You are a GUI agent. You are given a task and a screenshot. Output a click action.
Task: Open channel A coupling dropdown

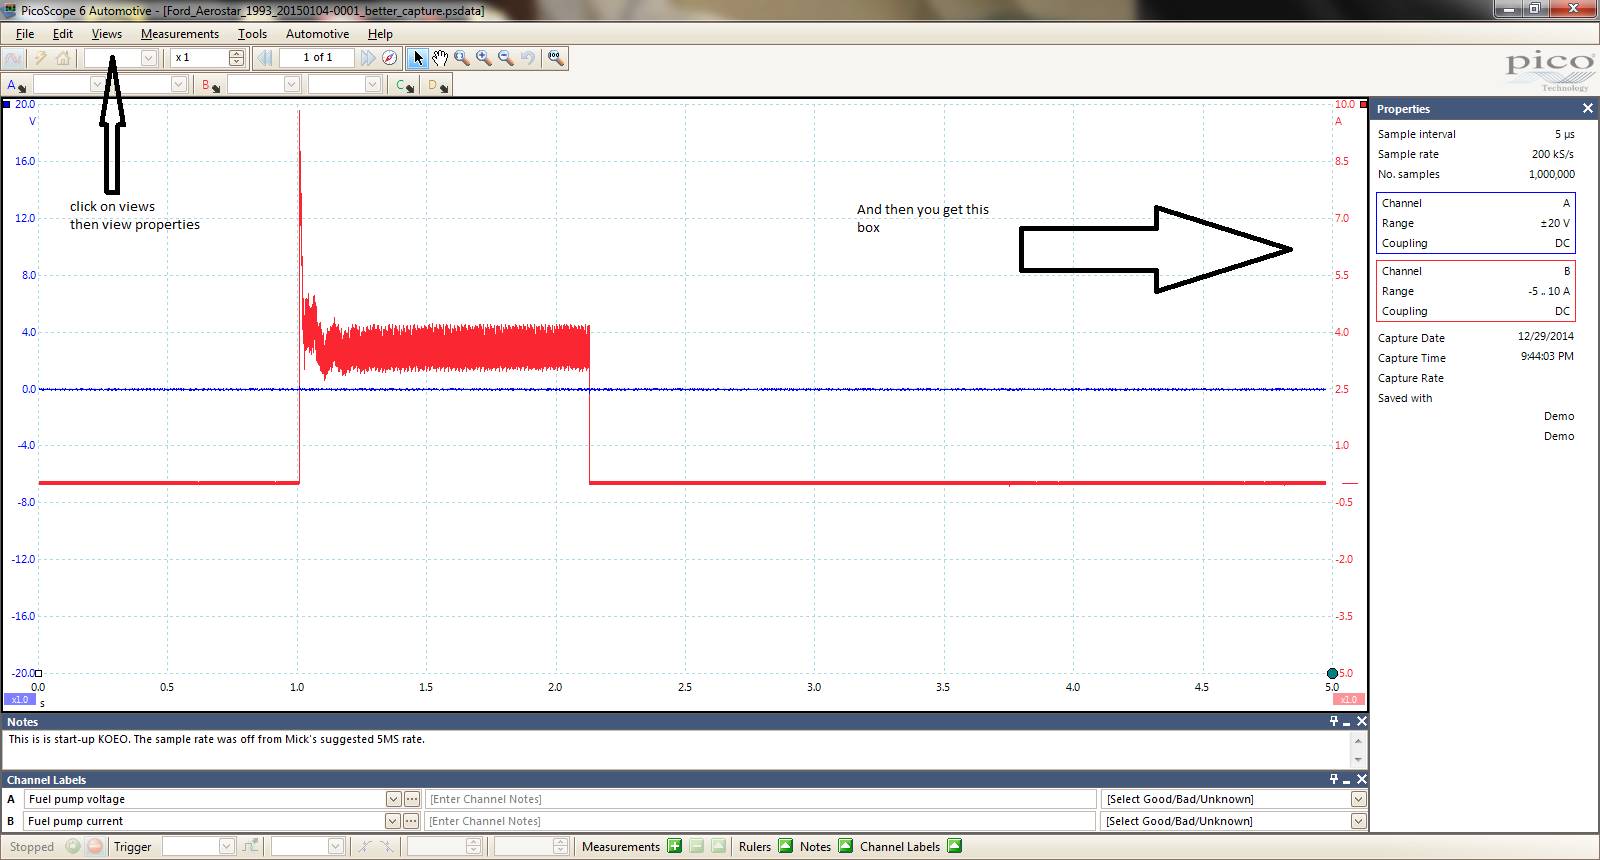coord(178,85)
